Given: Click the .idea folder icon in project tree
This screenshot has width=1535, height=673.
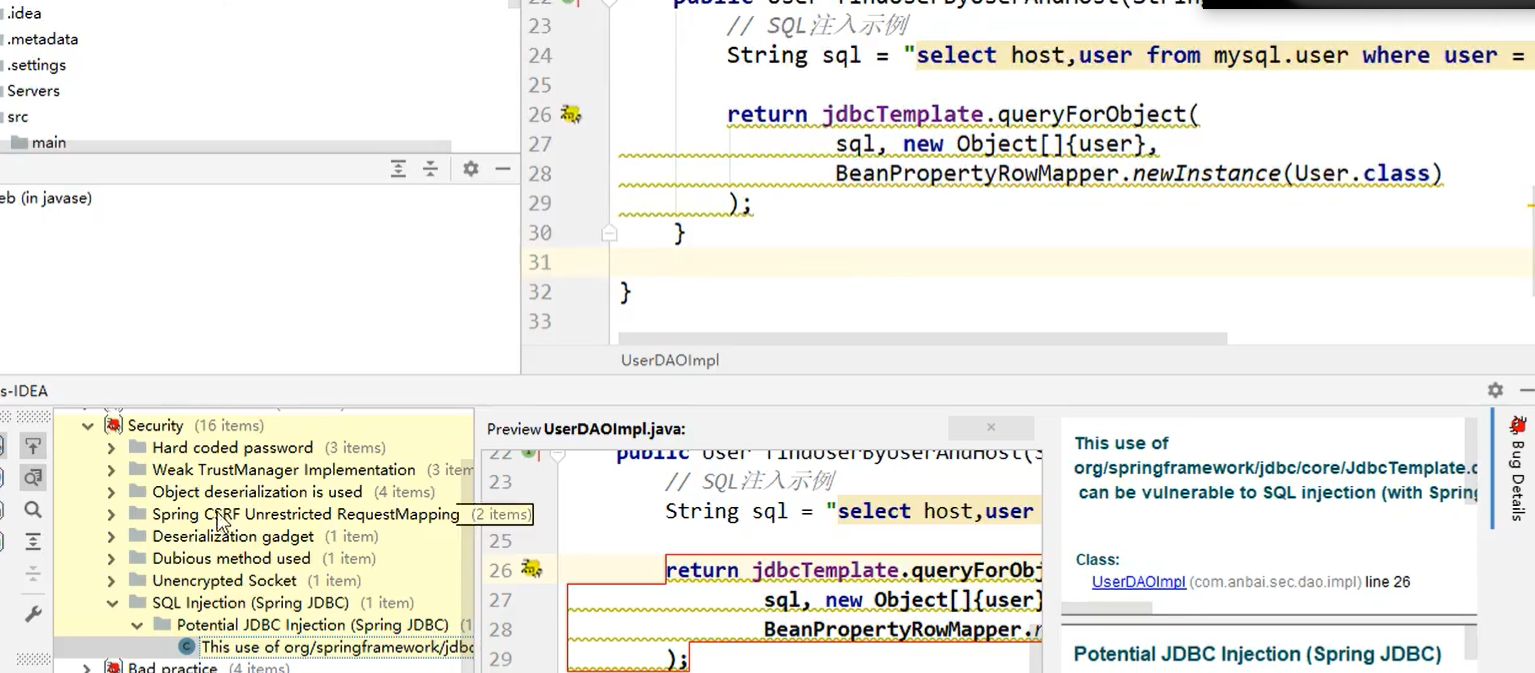Looking at the screenshot, I should pos(2,14).
